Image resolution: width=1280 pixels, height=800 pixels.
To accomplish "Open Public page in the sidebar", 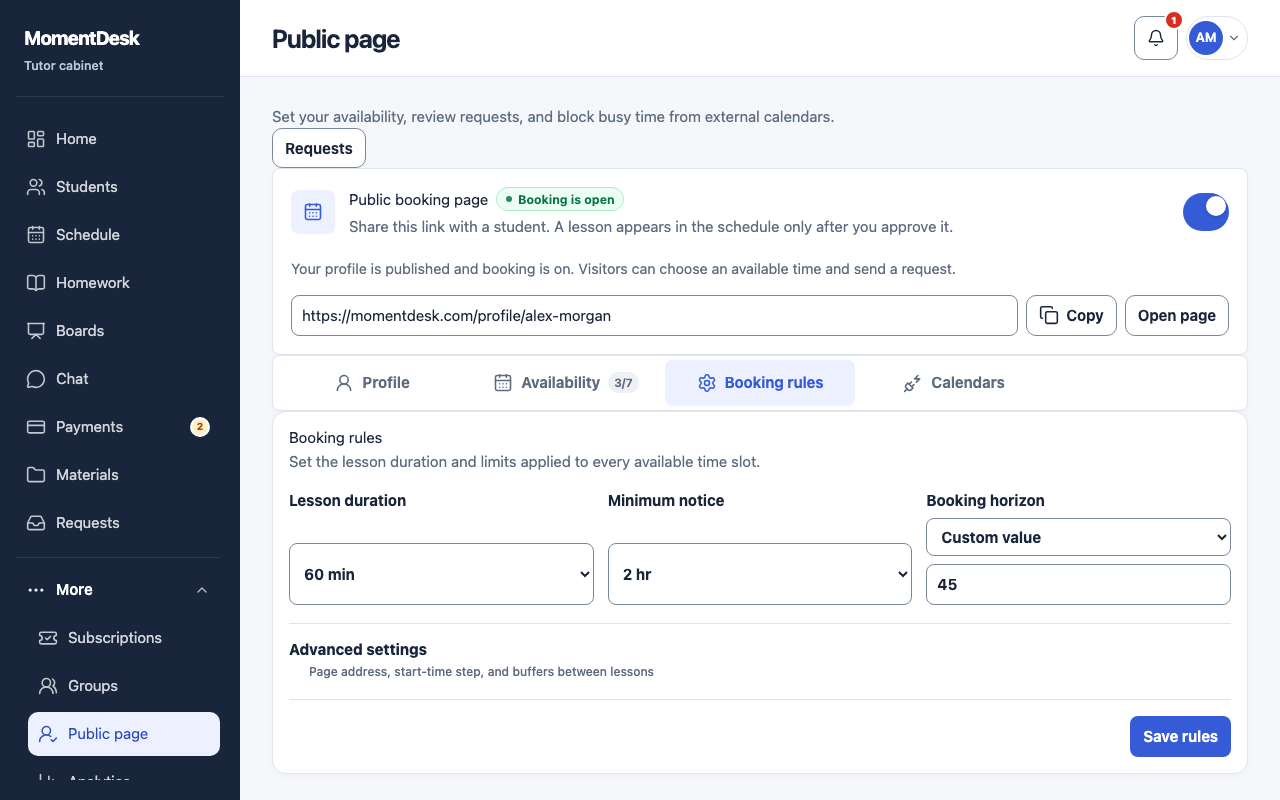I will click(124, 734).
